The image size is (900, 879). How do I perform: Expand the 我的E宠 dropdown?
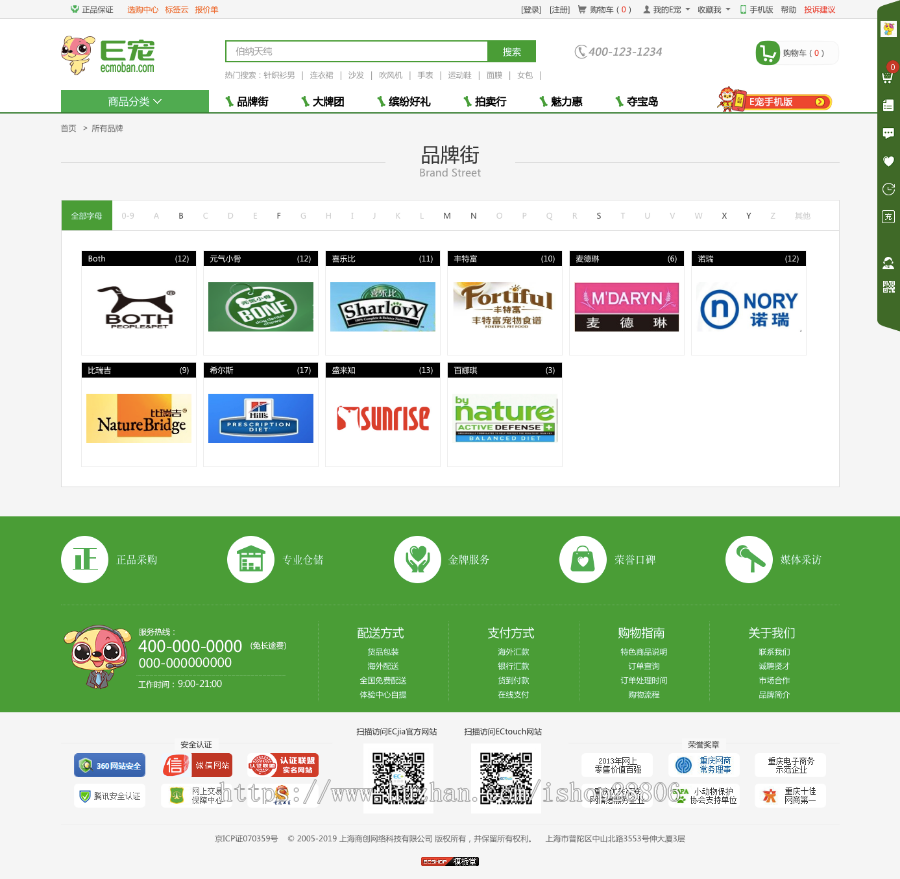[x=666, y=10]
